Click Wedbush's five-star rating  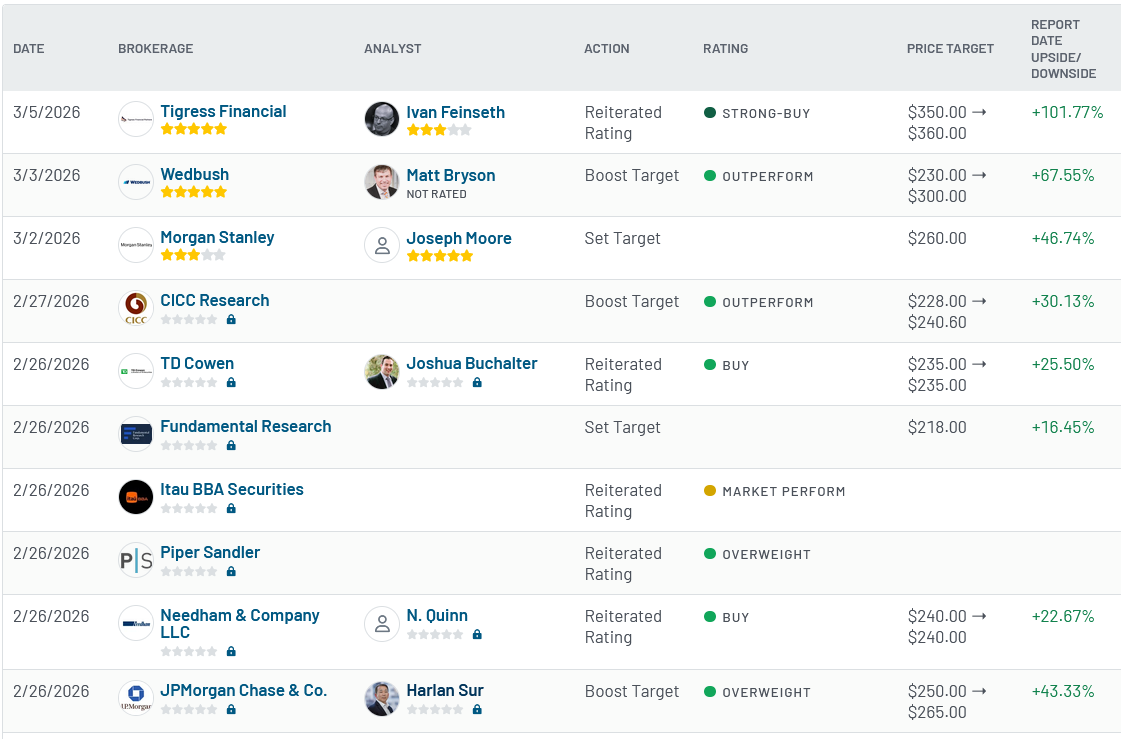[194, 192]
